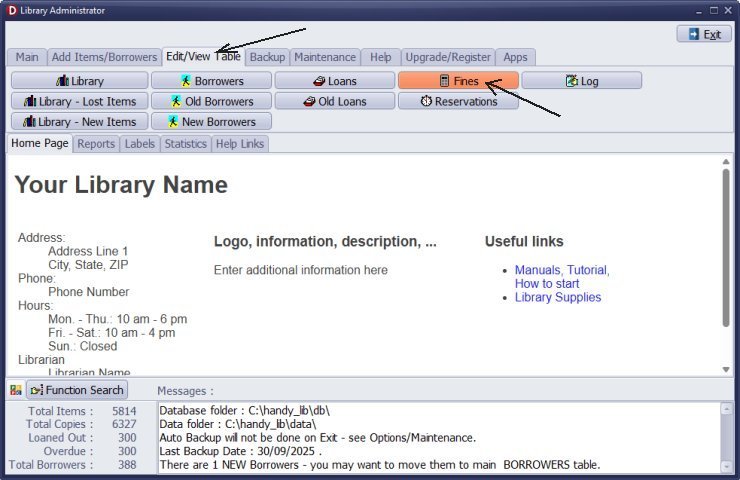Open the Old Loans table
Viewport: 740px width, 480px height.
point(335,101)
